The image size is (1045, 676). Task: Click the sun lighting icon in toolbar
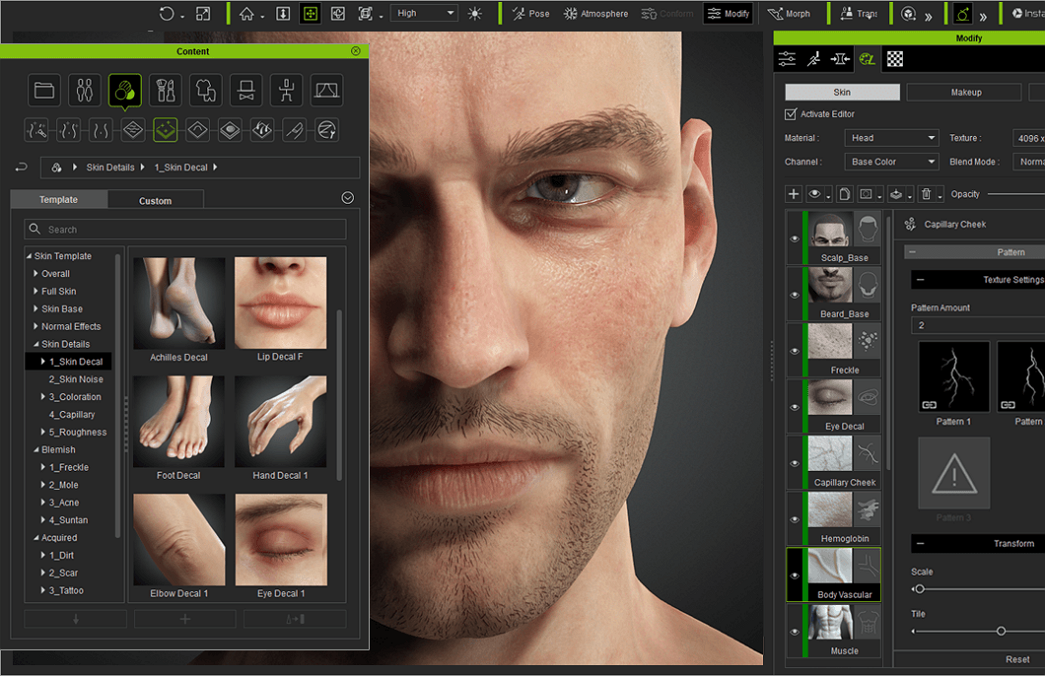475,13
